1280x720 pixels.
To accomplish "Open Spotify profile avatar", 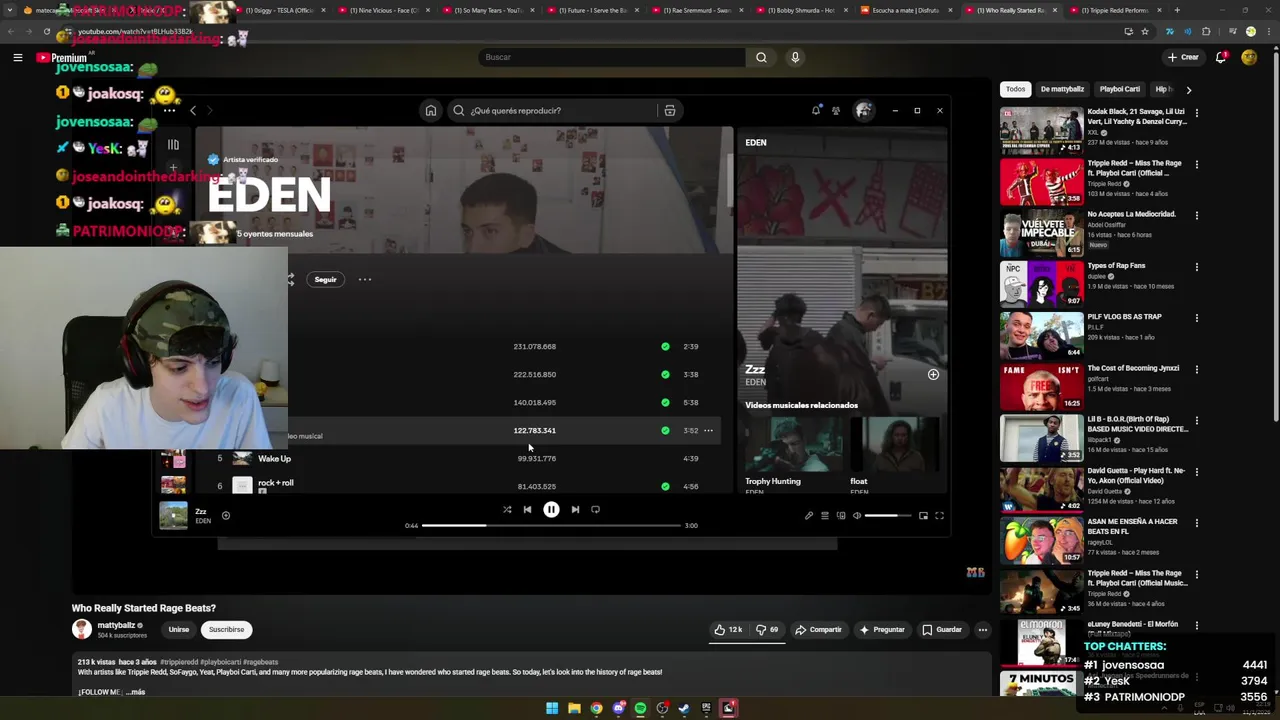I will 863,110.
